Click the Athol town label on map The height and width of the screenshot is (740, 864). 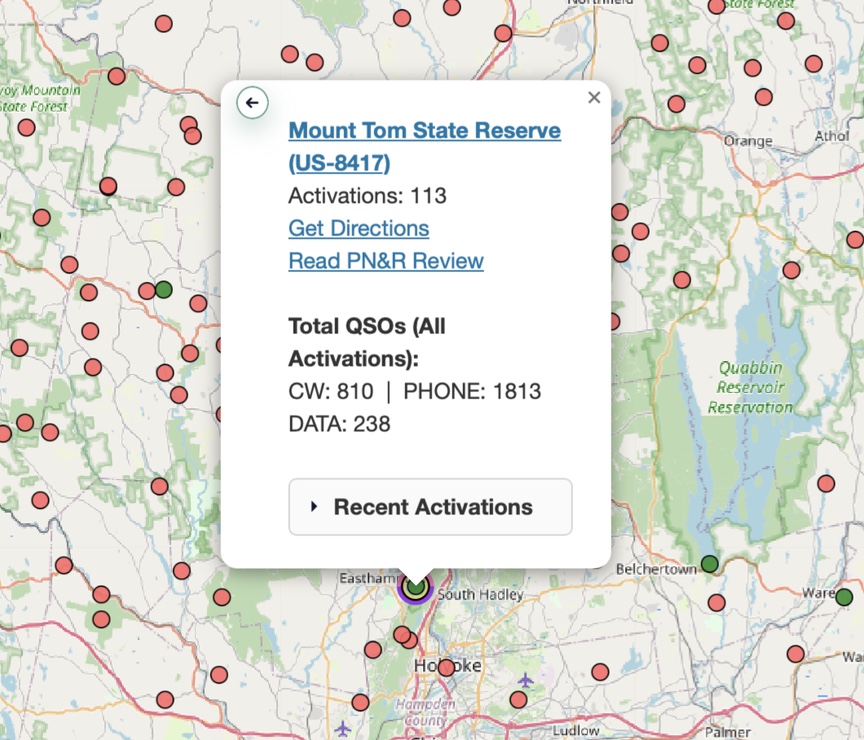[831, 136]
